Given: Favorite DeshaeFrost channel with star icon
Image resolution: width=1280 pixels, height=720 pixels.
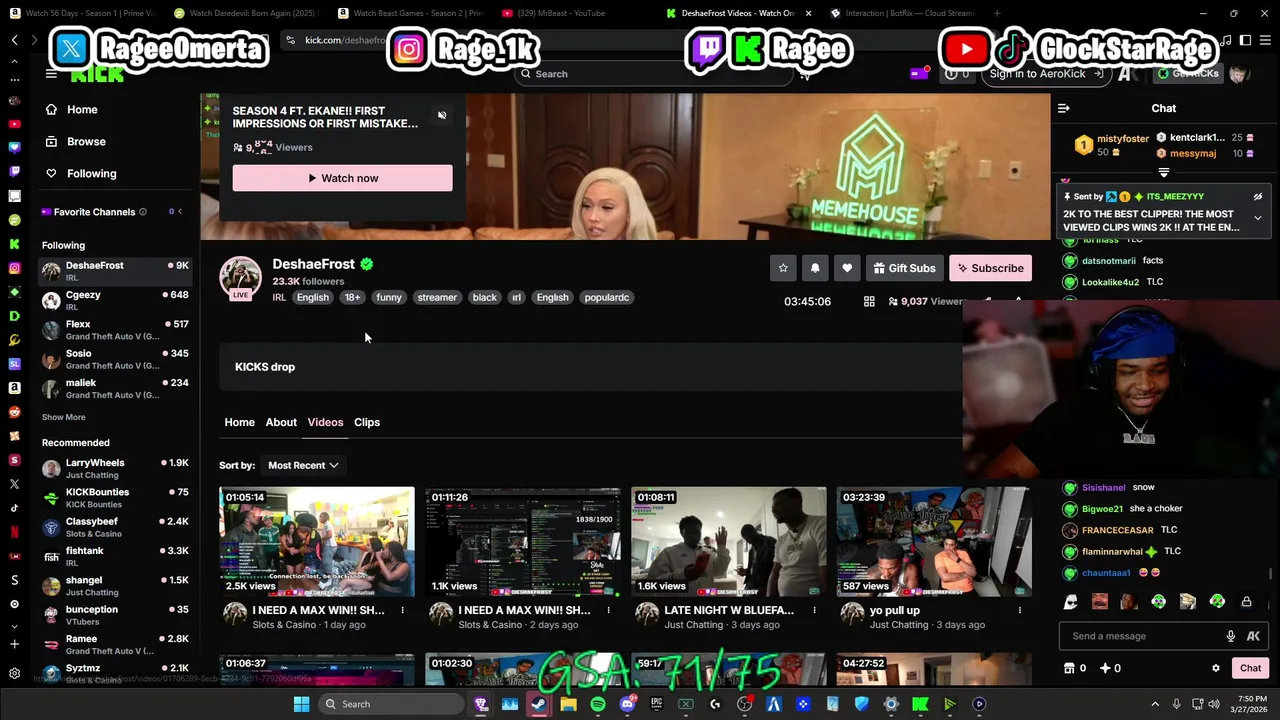Looking at the screenshot, I should coord(783,268).
